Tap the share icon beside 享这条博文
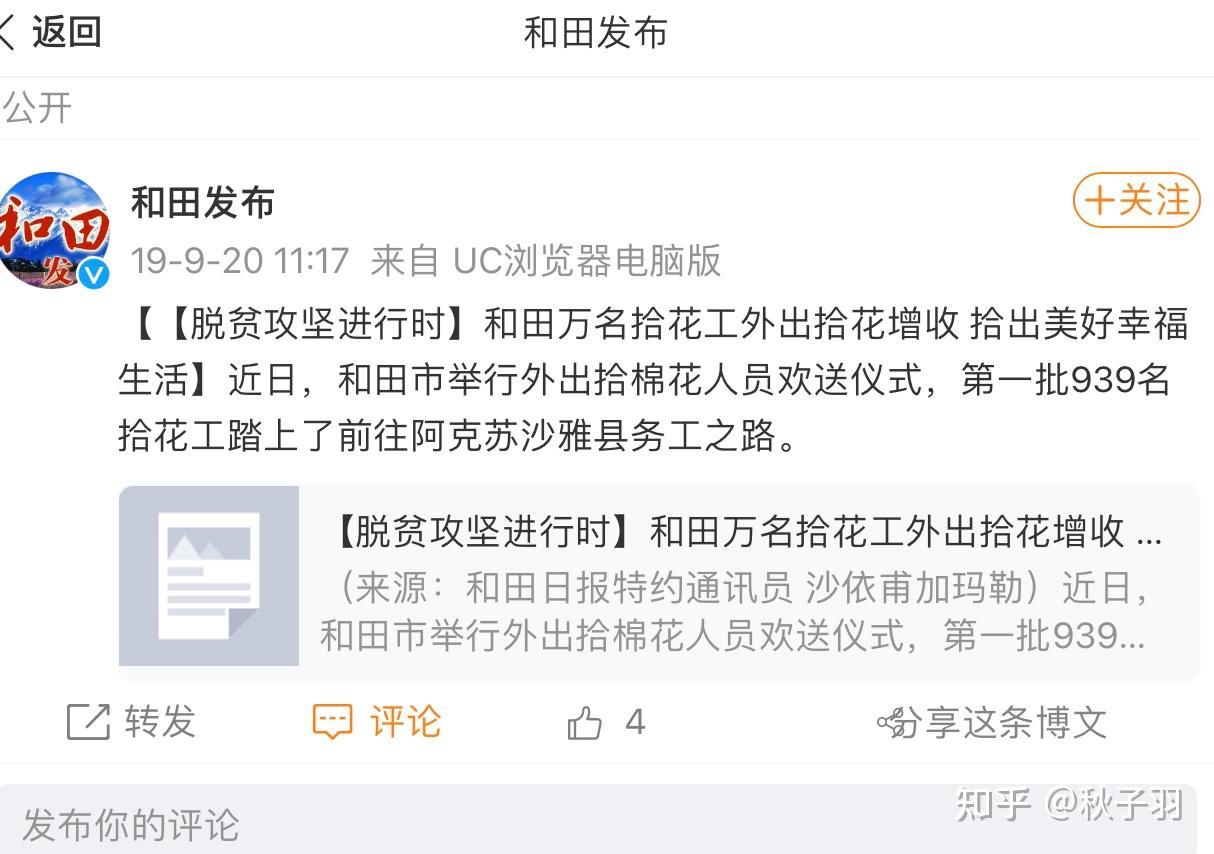The image size is (1214, 854). click(896, 722)
